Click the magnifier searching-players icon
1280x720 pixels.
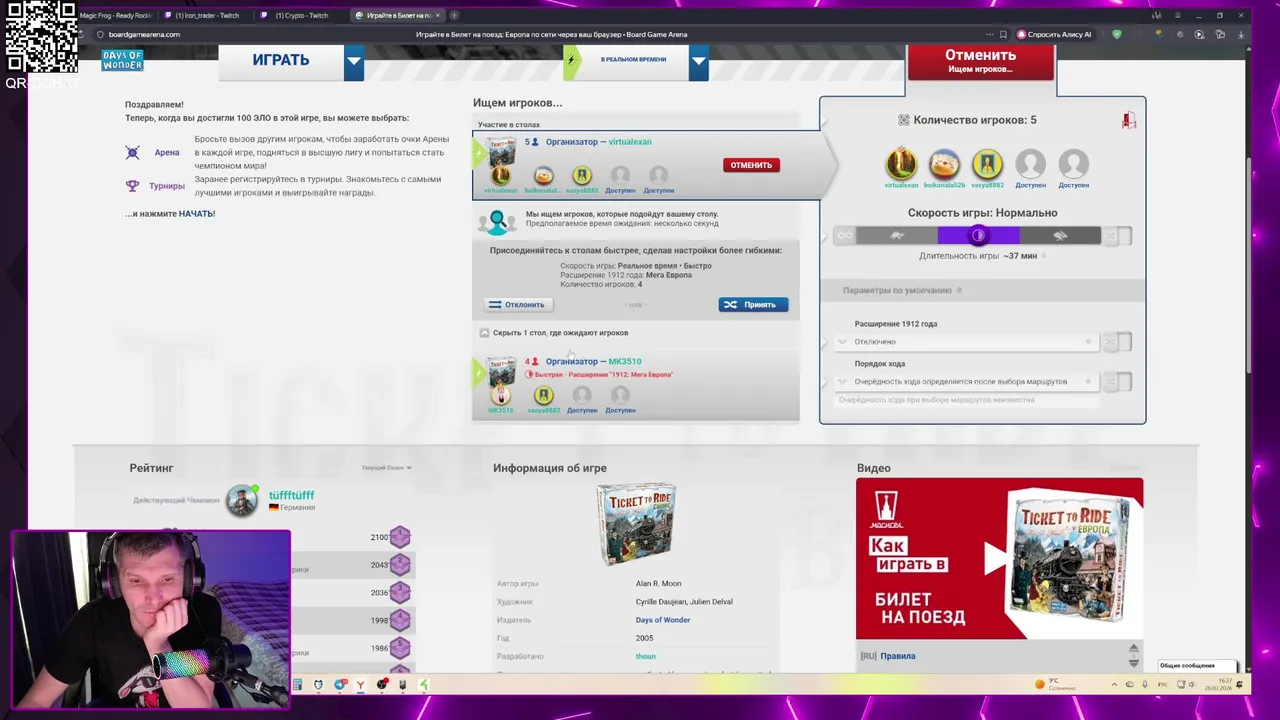497,222
